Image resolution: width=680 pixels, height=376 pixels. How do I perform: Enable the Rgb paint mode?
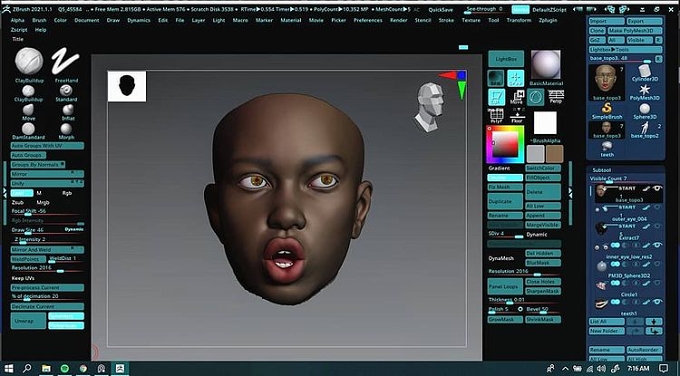67,193
